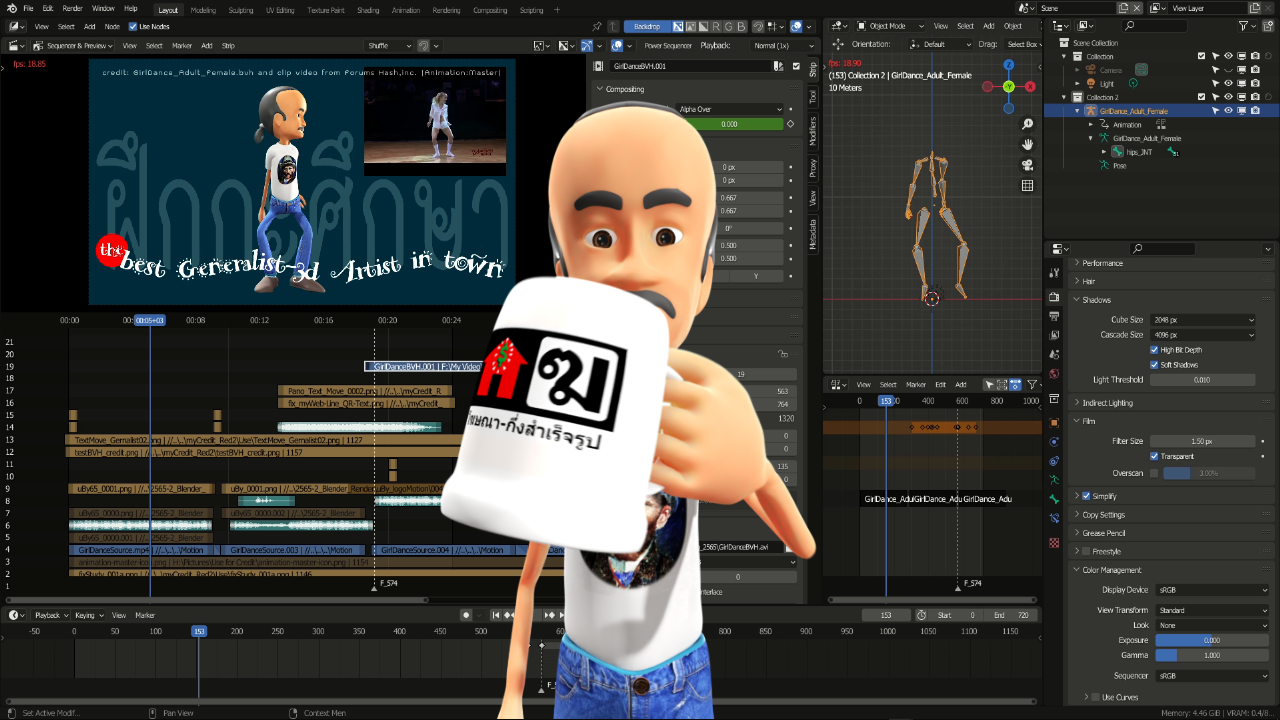Image resolution: width=1280 pixels, height=720 pixels.
Task: Hide Light with its eye icon
Action: (1229, 84)
